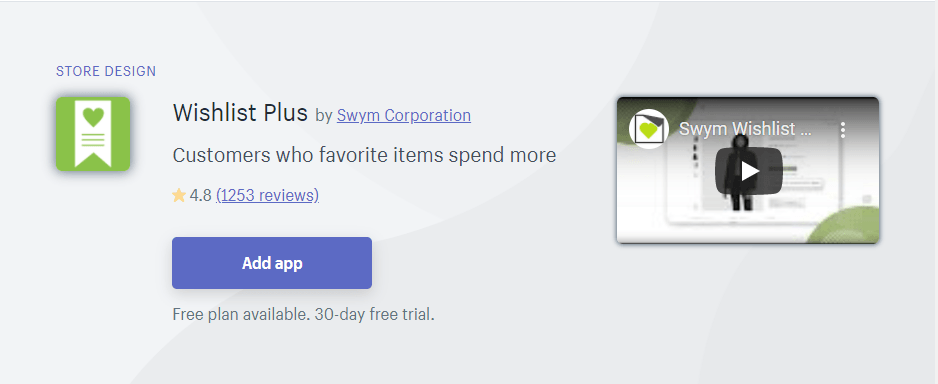Image resolution: width=938 pixels, height=384 pixels.
Task: Click the word "by" before Swym Corporation
Action: coord(324,115)
